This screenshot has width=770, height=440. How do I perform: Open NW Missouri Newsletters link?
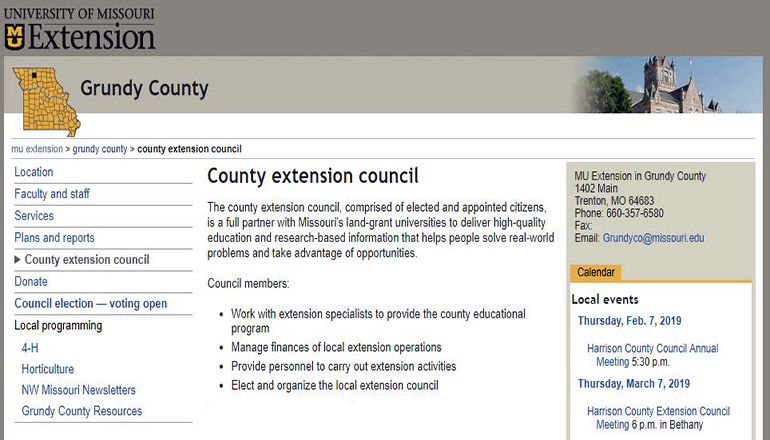pos(79,390)
